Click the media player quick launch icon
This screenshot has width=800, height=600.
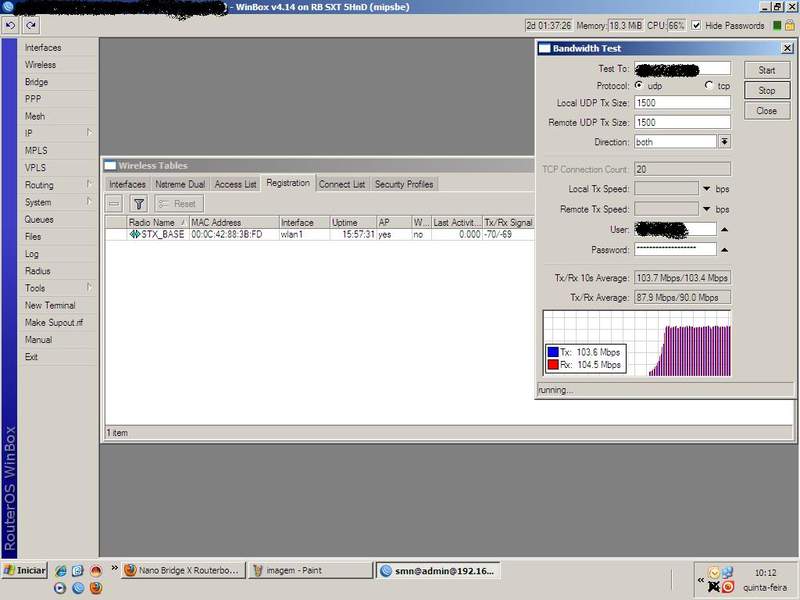pyautogui.click(x=60, y=588)
